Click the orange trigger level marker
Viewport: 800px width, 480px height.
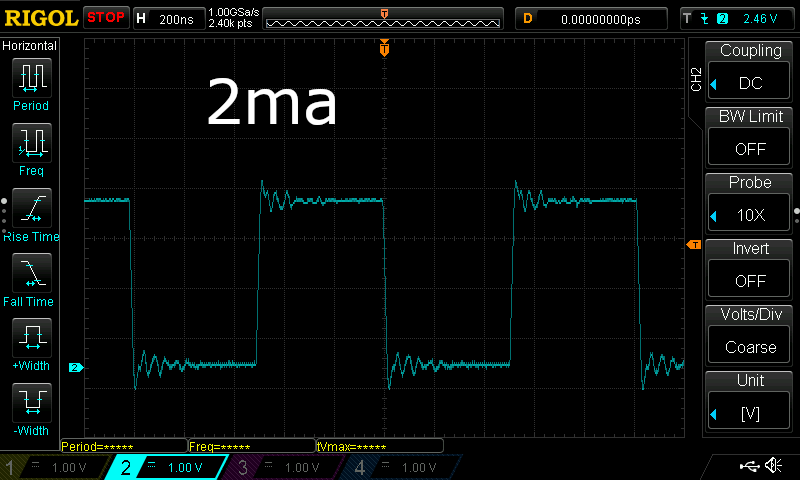[692, 245]
